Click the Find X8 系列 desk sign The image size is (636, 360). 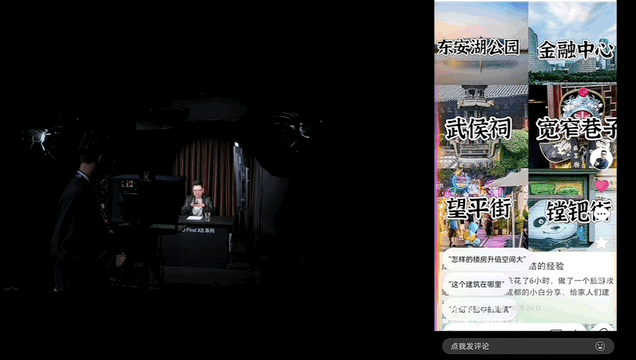tap(198, 230)
